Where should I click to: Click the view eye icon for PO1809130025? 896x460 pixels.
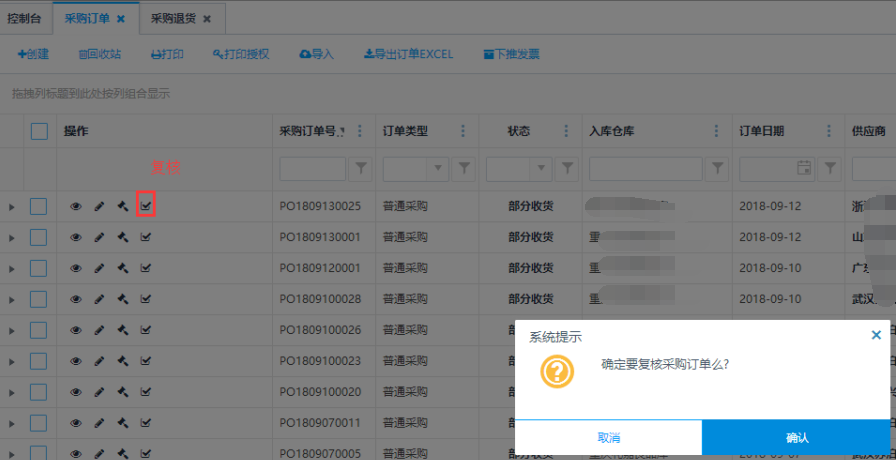pyautogui.click(x=76, y=207)
